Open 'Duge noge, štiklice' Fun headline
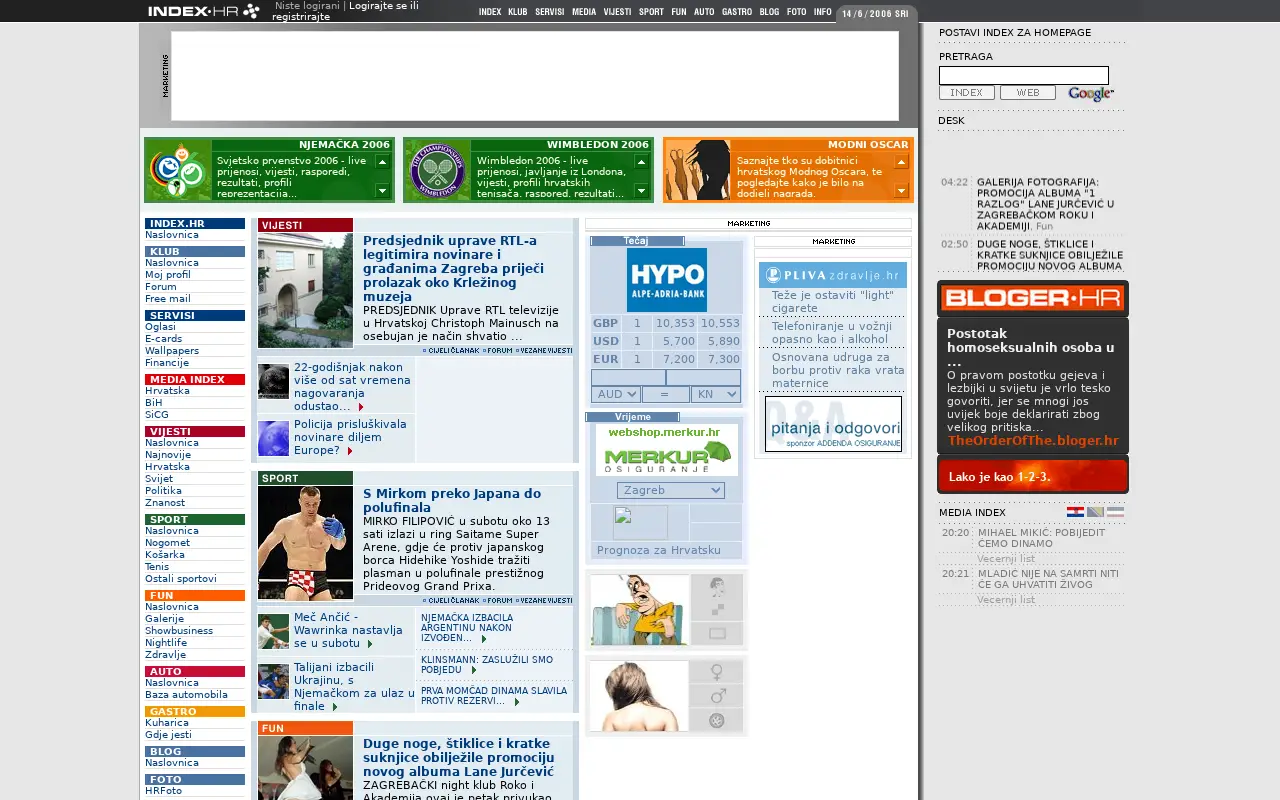The height and width of the screenshot is (800, 1280). pyautogui.click(x=458, y=758)
